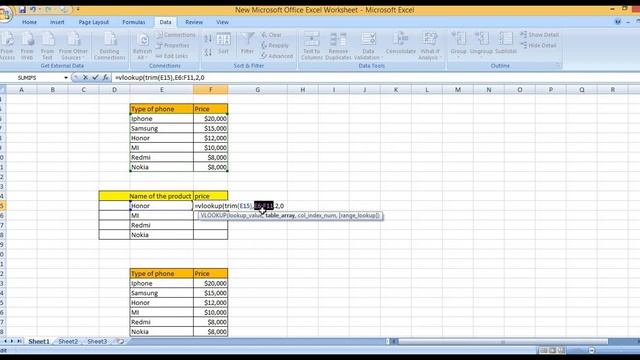Sort ascending A to Z
Image resolution: width=640 pixels, height=360 pixels.
pos(208,39)
